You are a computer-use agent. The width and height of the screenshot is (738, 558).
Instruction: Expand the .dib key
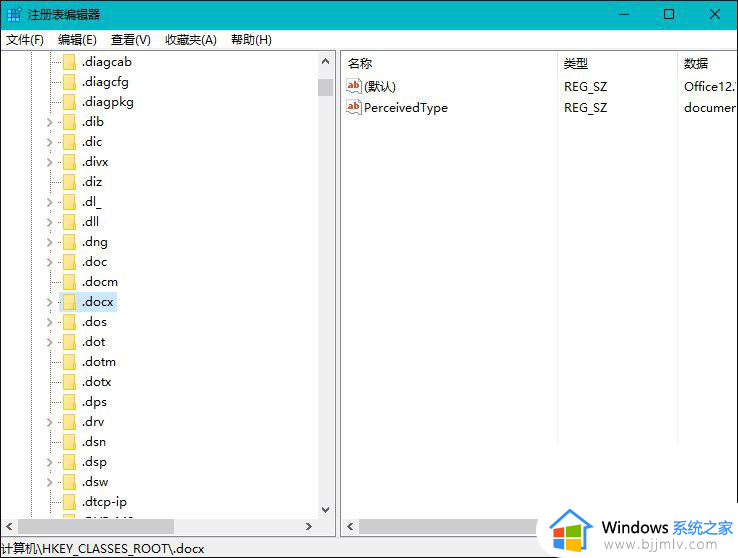(x=49, y=122)
